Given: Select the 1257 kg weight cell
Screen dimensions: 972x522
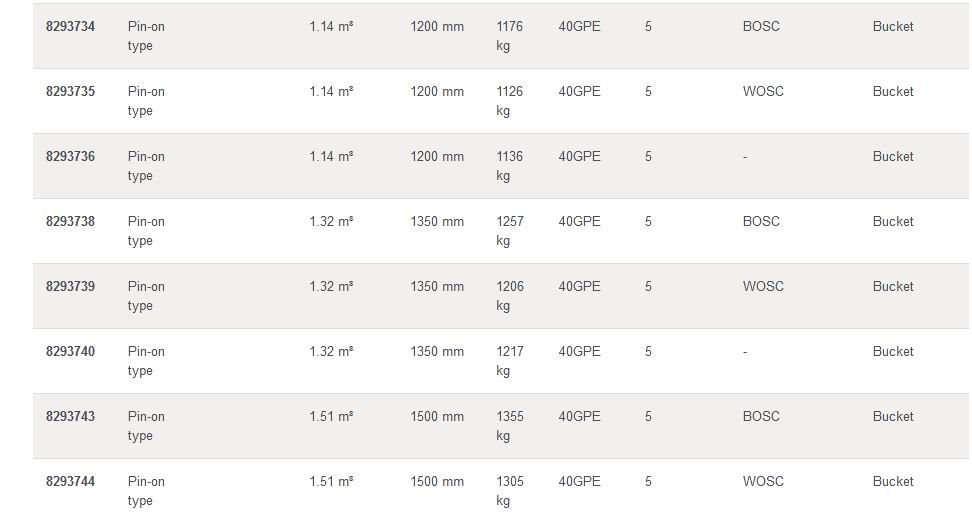Looking at the screenshot, I should click(509, 231).
